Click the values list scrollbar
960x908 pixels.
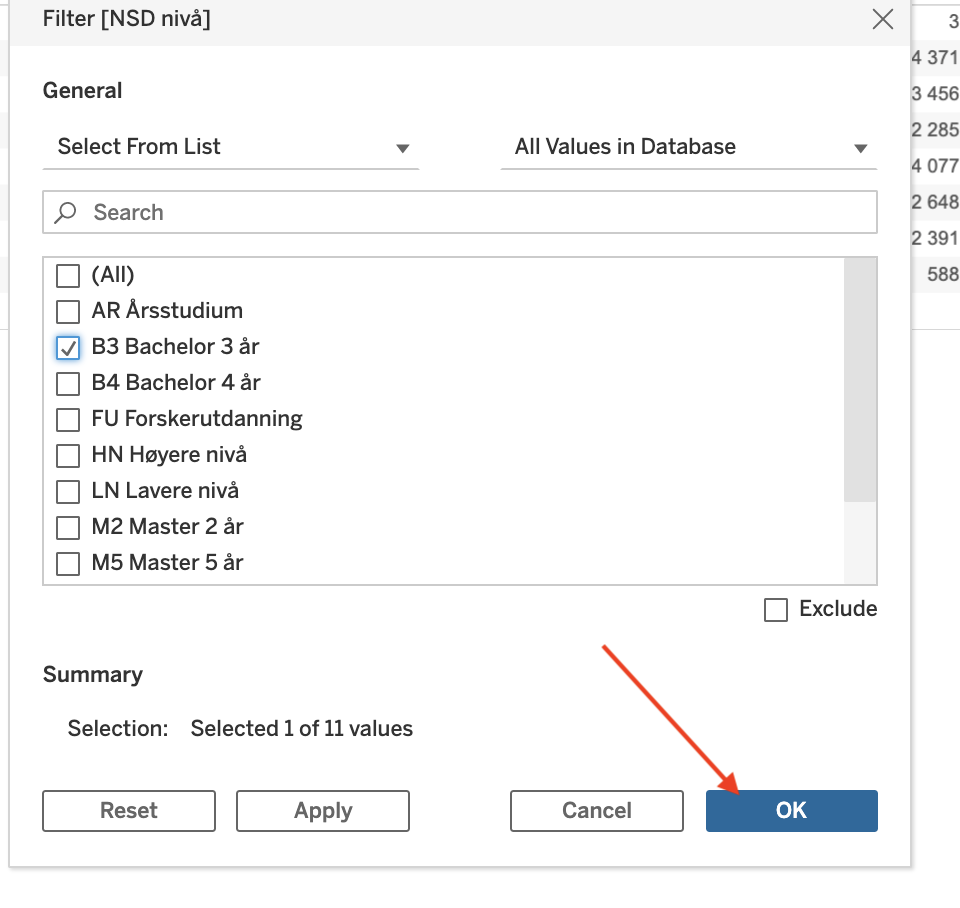point(860,380)
